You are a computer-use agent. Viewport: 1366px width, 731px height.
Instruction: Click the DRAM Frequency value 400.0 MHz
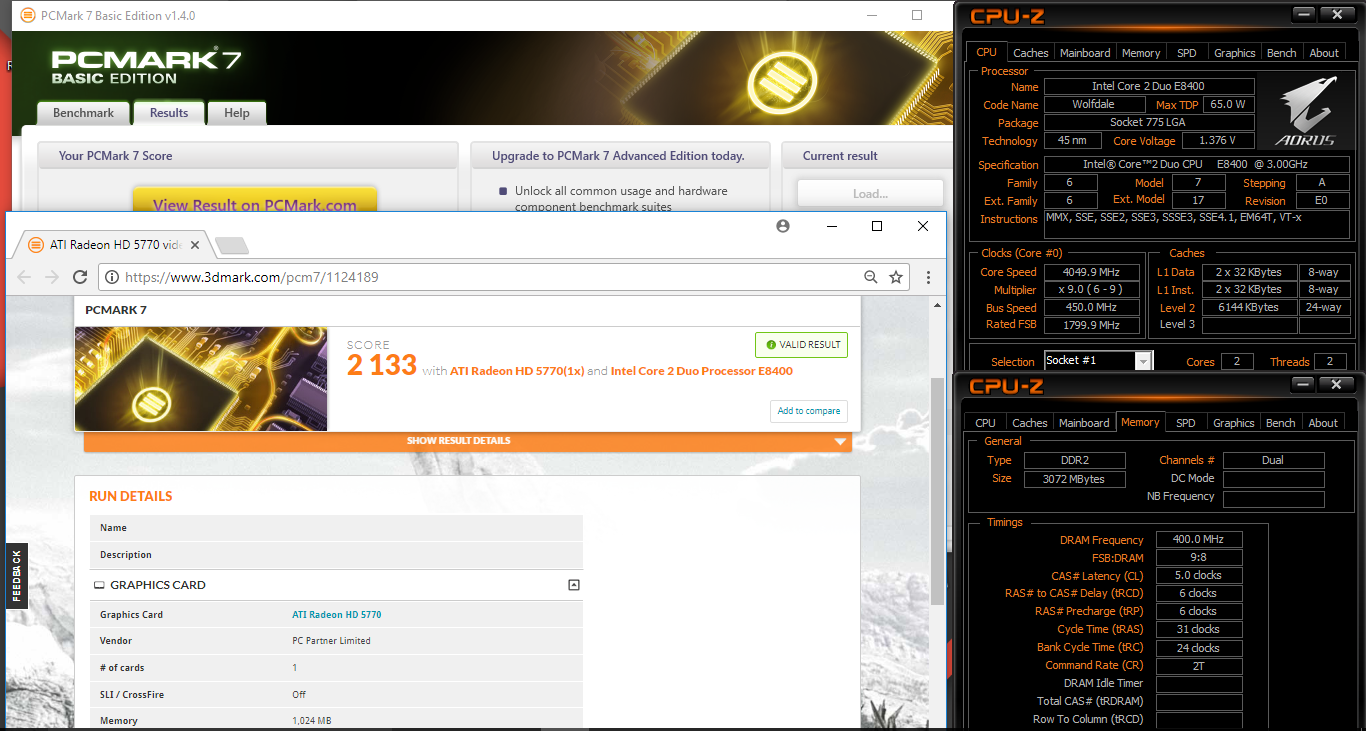pyautogui.click(x=1198, y=539)
